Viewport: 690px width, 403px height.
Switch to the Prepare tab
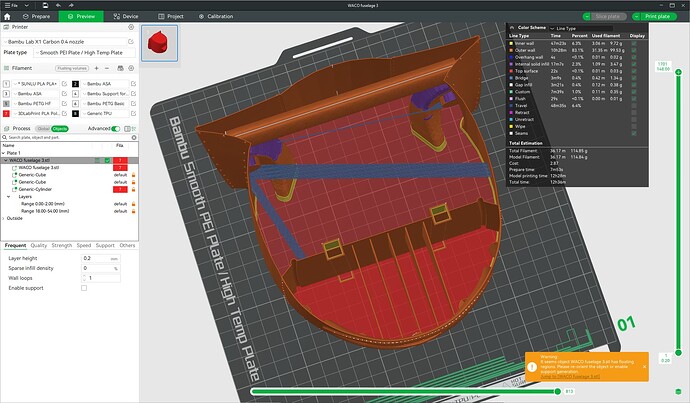point(37,16)
